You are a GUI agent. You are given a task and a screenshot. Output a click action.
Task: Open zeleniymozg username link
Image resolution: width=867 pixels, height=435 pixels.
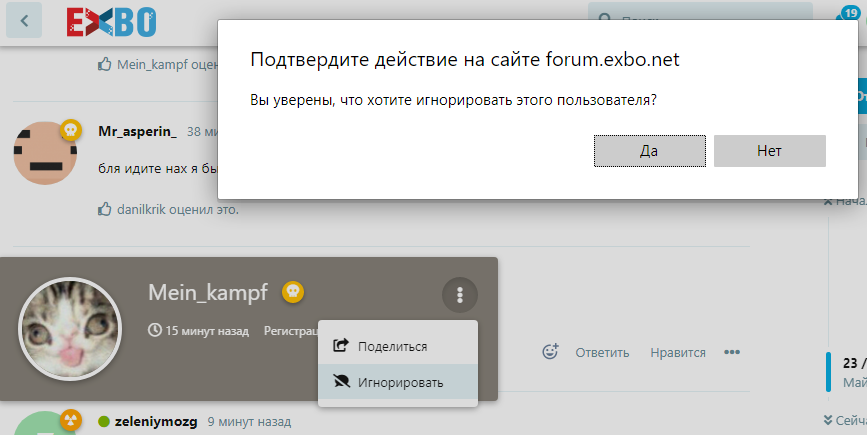tap(156, 422)
